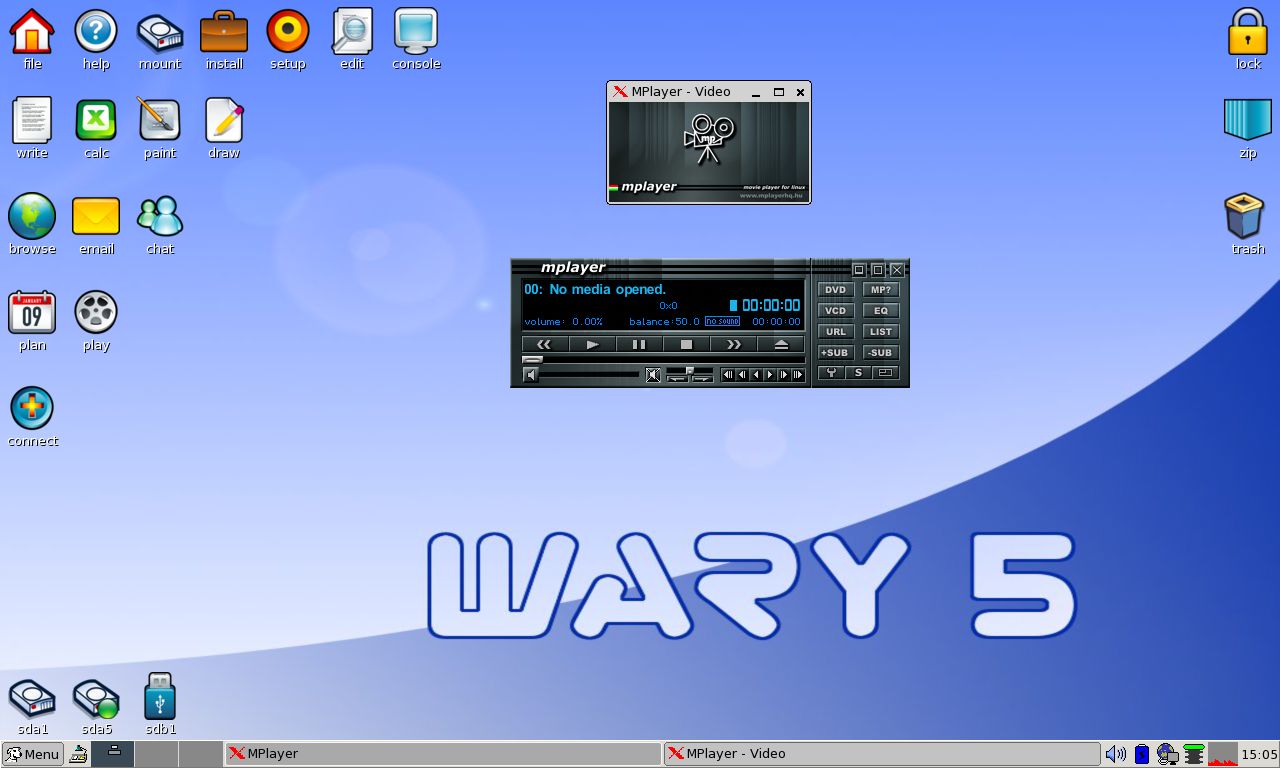The image size is (1280, 768).
Task: Open the install briefcase icon
Action: [224, 39]
